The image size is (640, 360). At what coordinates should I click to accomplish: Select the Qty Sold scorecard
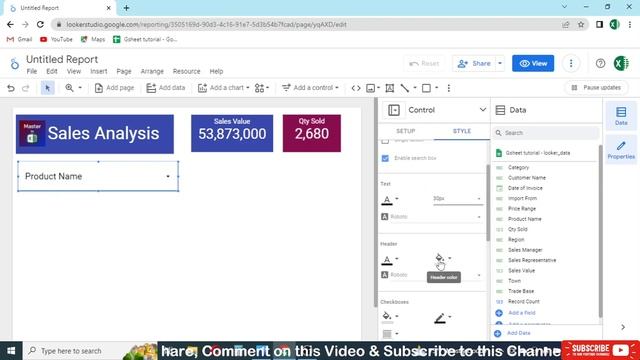pyautogui.click(x=312, y=133)
